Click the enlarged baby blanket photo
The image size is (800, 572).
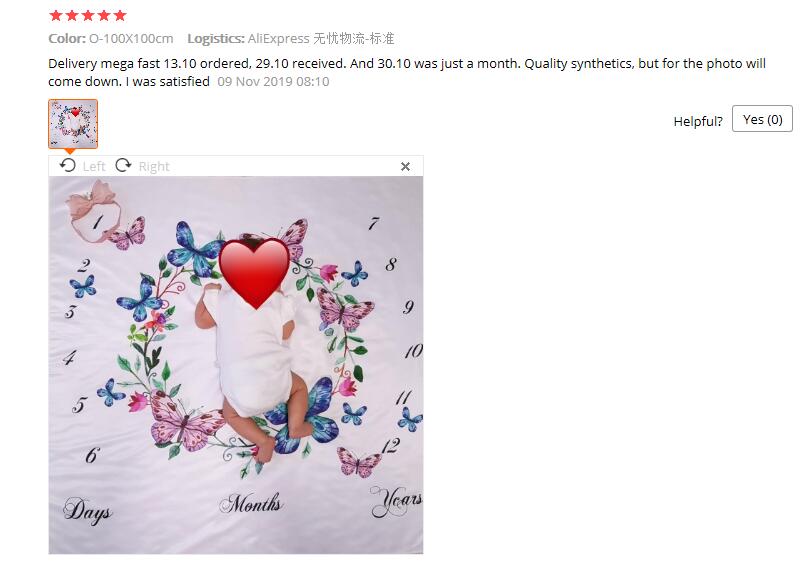click(x=236, y=365)
